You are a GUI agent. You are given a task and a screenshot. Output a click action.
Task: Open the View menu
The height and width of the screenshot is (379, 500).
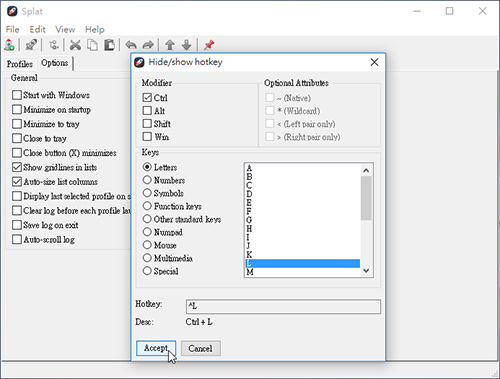coord(65,30)
